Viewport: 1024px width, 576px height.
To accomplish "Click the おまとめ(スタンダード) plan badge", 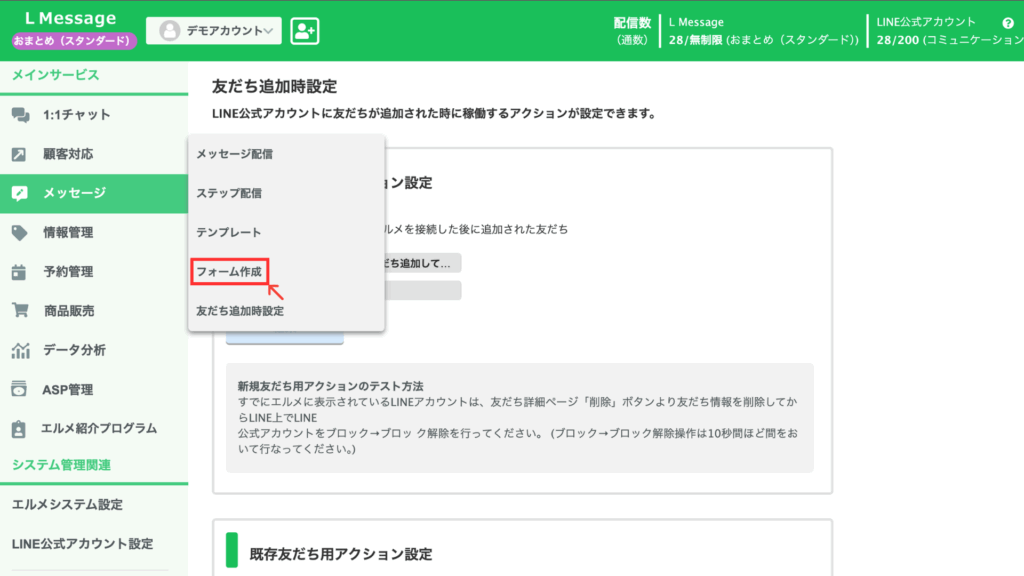I will point(72,40).
